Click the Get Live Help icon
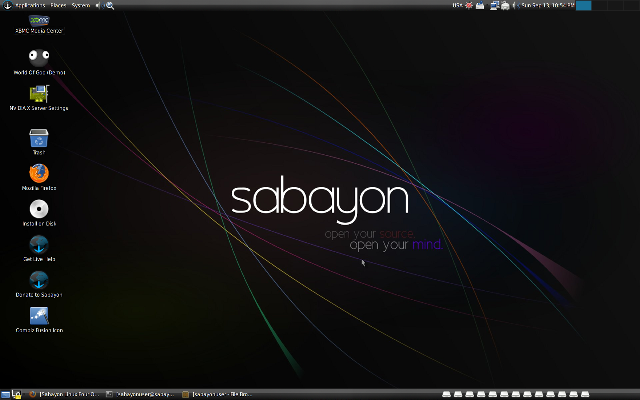The image size is (640, 400). coord(39,245)
